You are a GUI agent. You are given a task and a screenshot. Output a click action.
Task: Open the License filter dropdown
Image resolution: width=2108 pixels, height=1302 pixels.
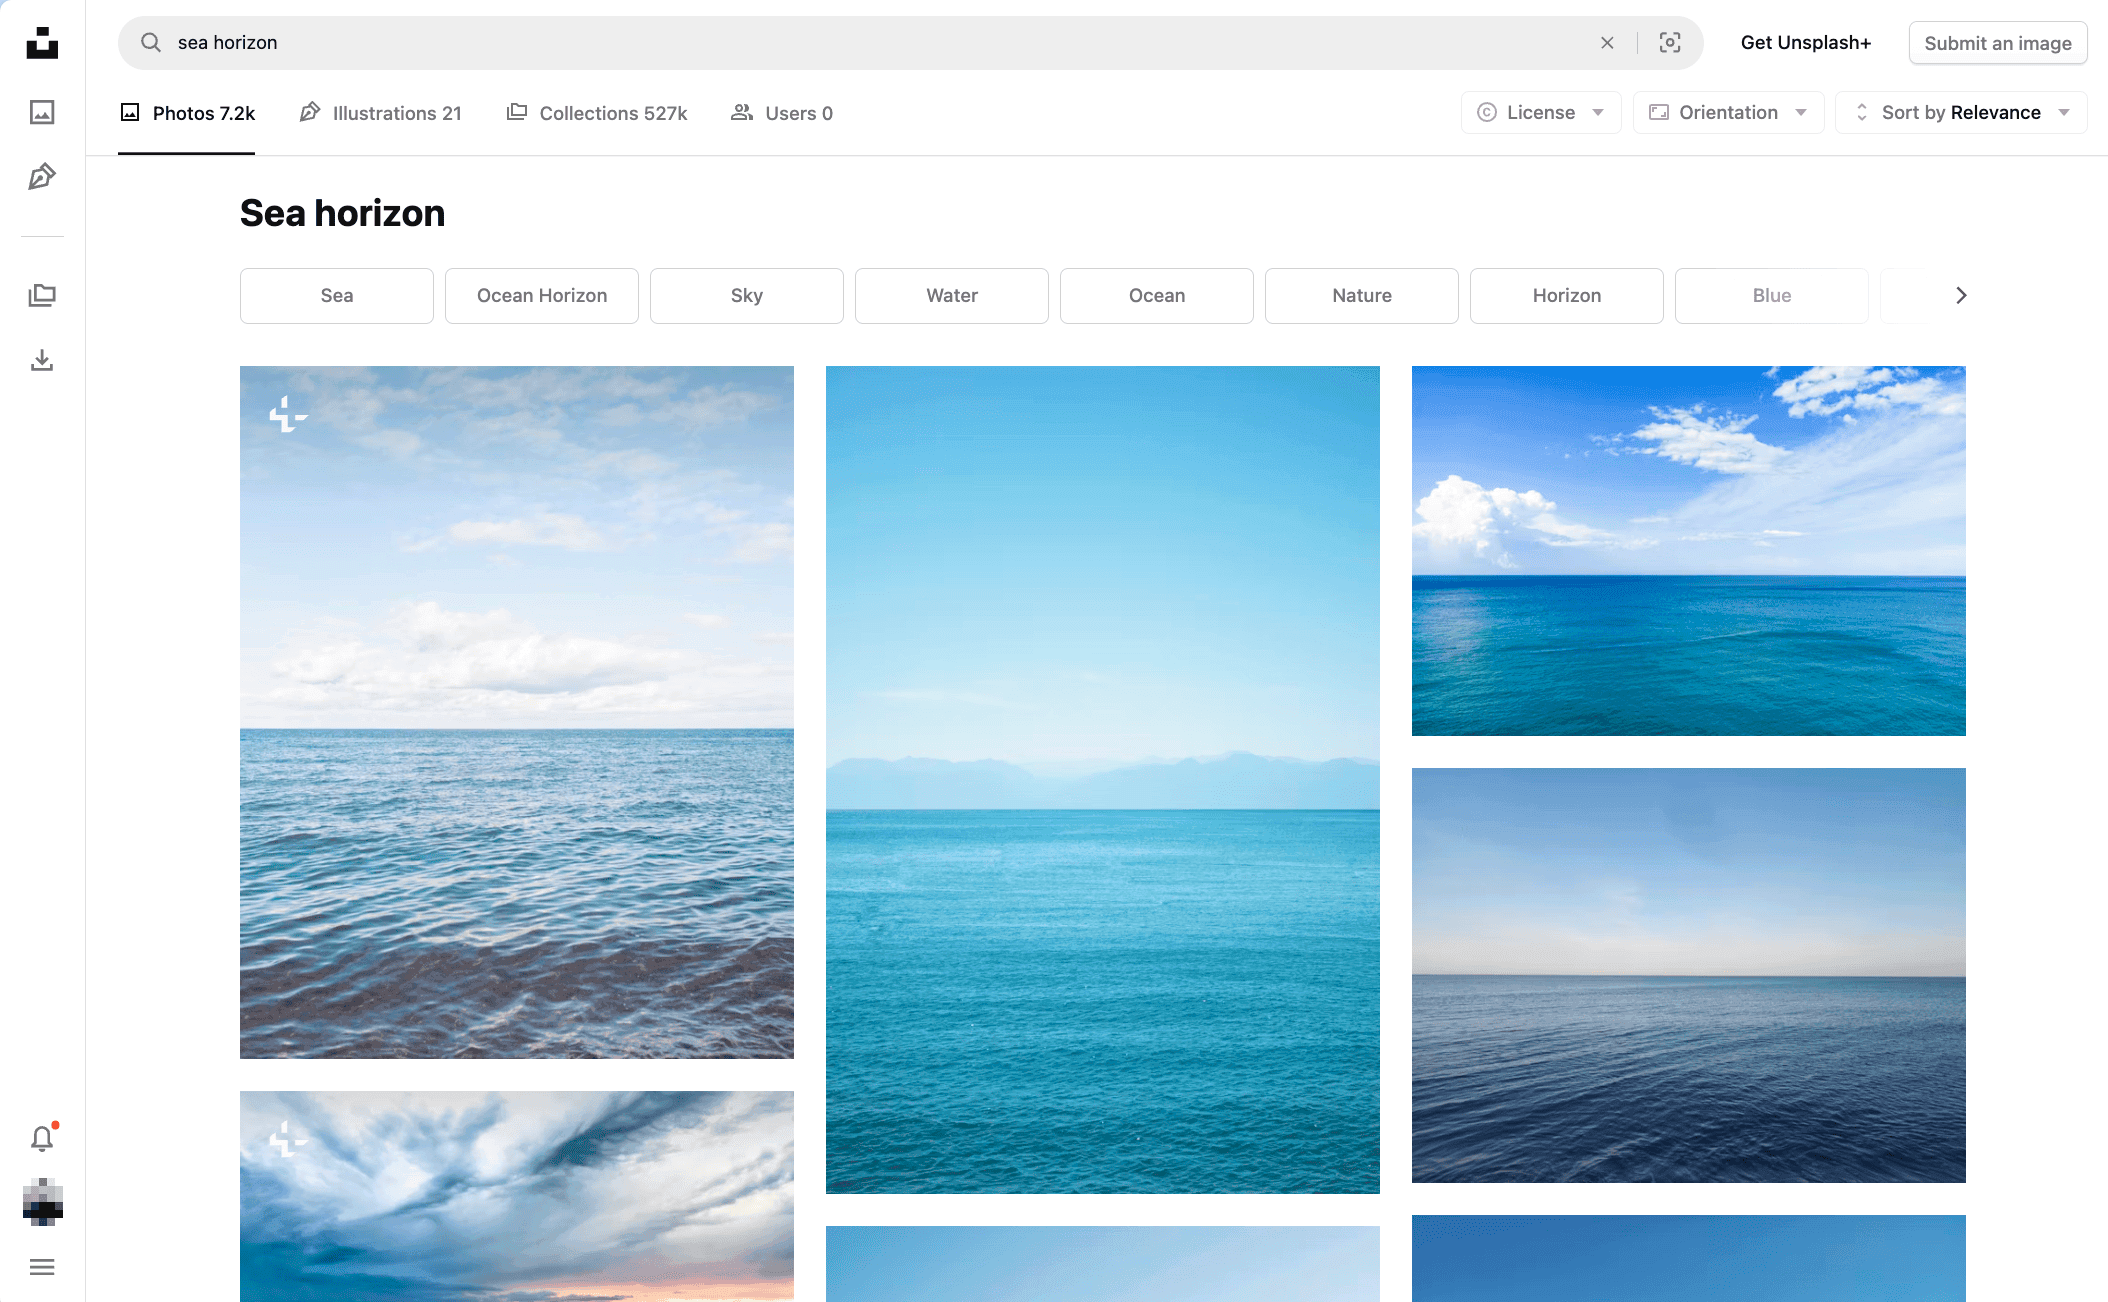pyautogui.click(x=1540, y=112)
